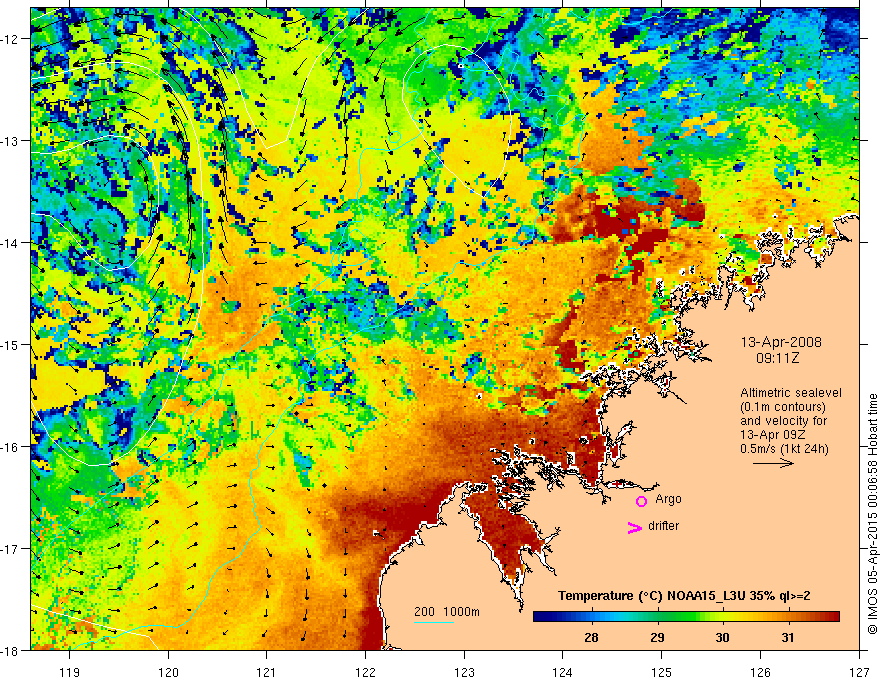This screenshot has width=880, height=680.
Task: Click longitude label 126
Action: (760, 672)
